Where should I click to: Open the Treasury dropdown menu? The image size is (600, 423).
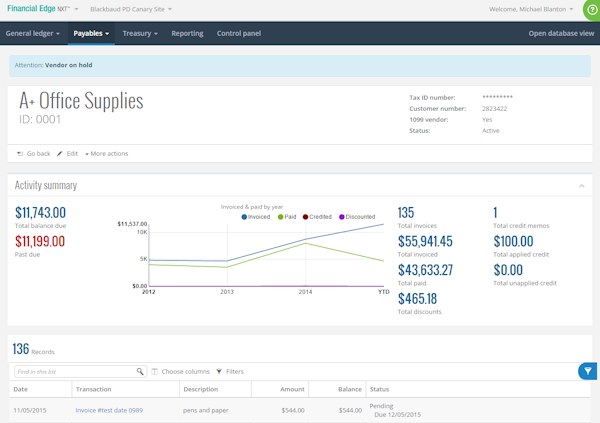140,33
